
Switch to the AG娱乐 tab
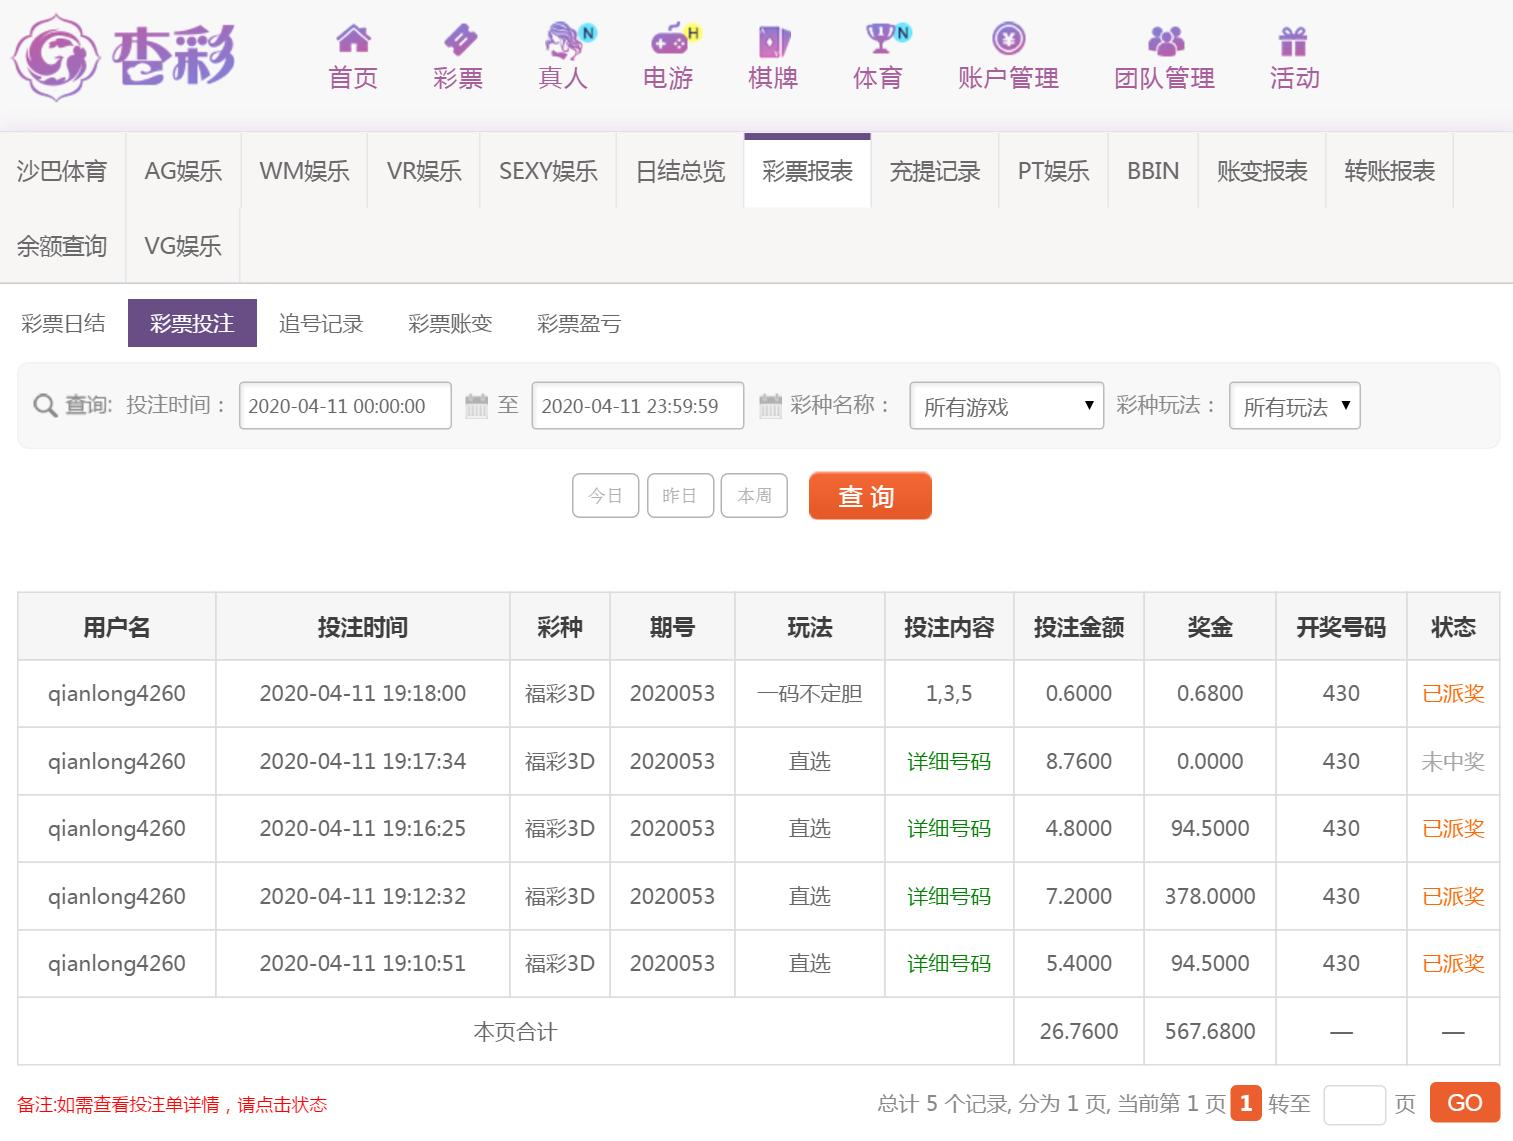[183, 171]
